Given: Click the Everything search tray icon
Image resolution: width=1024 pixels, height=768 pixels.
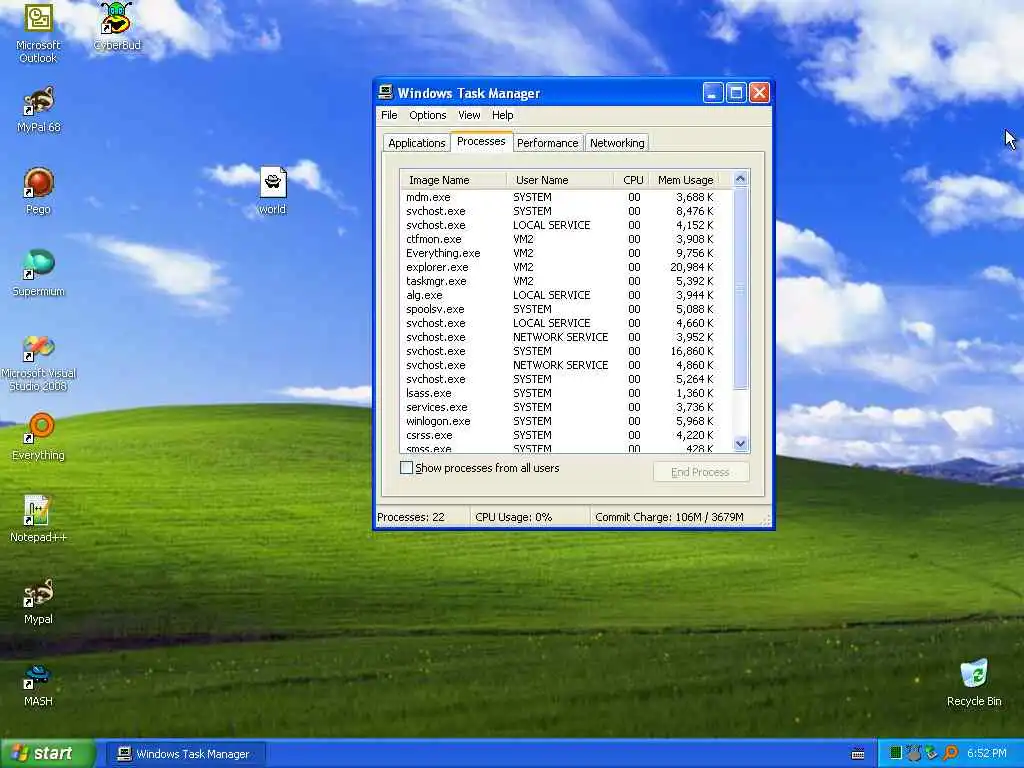Looking at the screenshot, I should point(951,754).
